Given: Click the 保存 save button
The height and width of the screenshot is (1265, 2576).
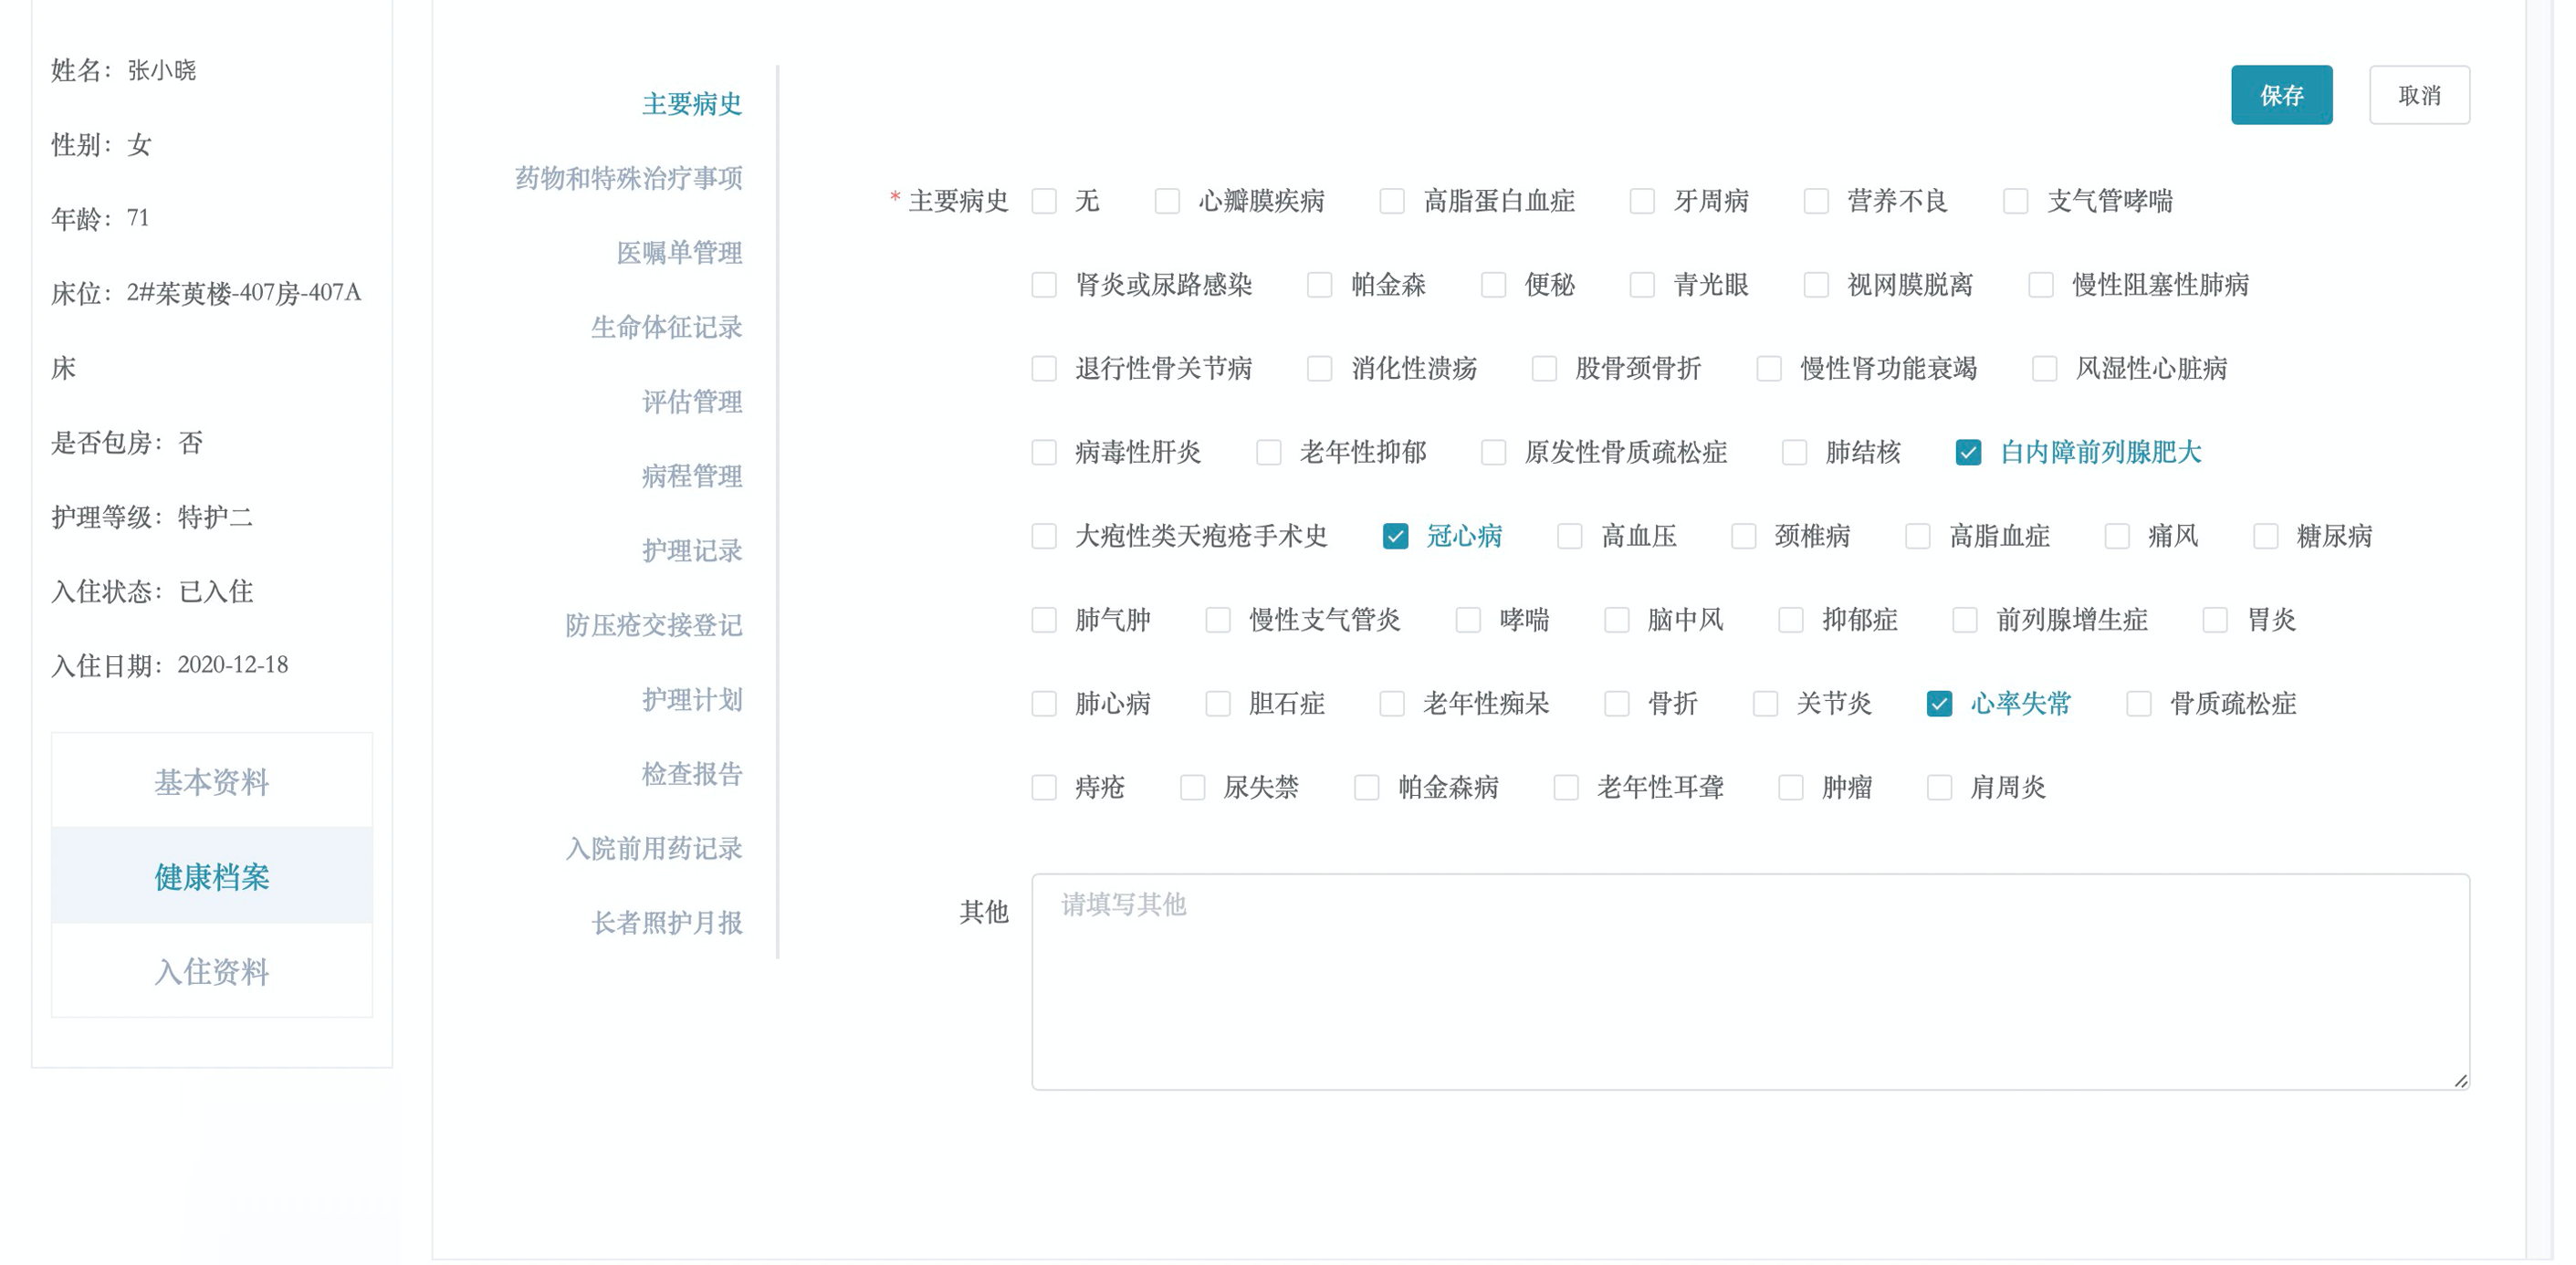Looking at the screenshot, I should 2280,95.
